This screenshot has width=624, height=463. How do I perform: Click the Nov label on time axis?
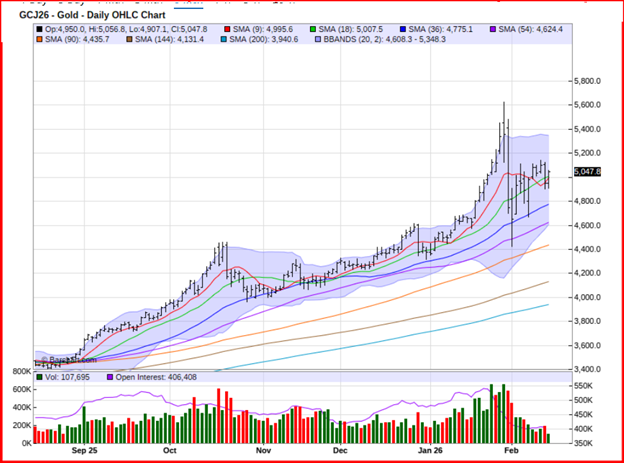click(x=262, y=451)
